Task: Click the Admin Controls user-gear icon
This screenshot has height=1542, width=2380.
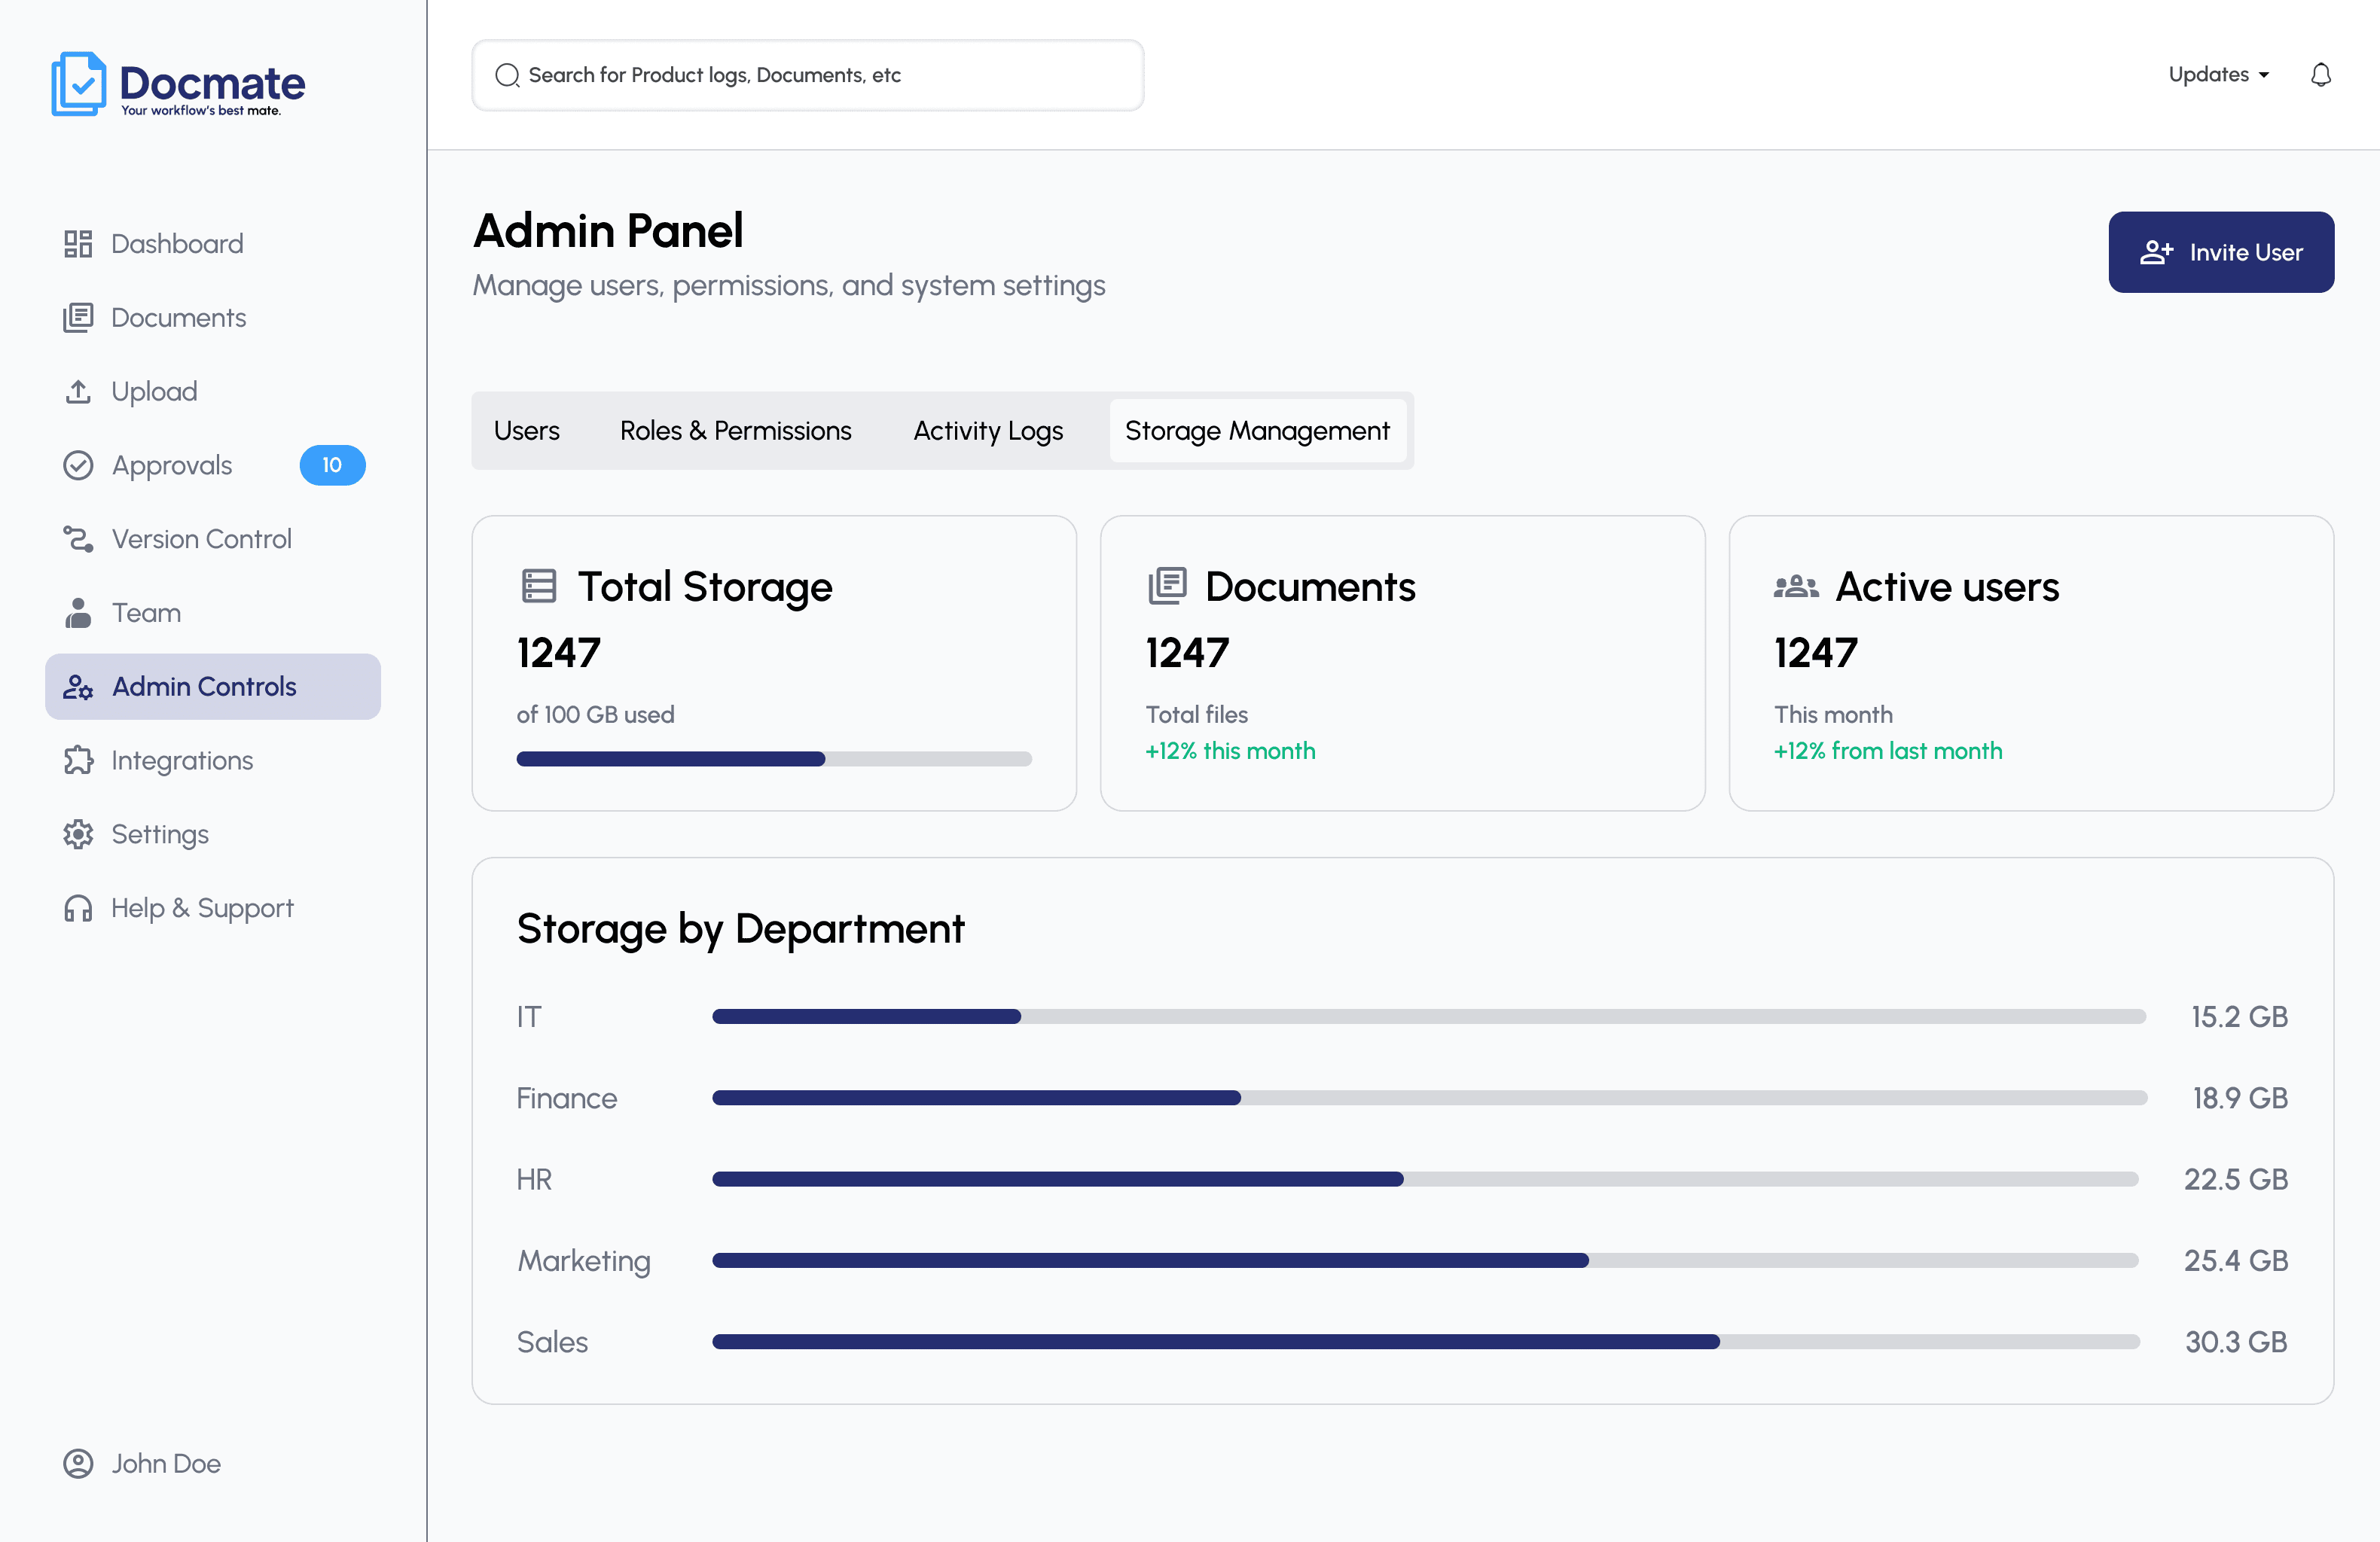Action: (x=78, y=687)
